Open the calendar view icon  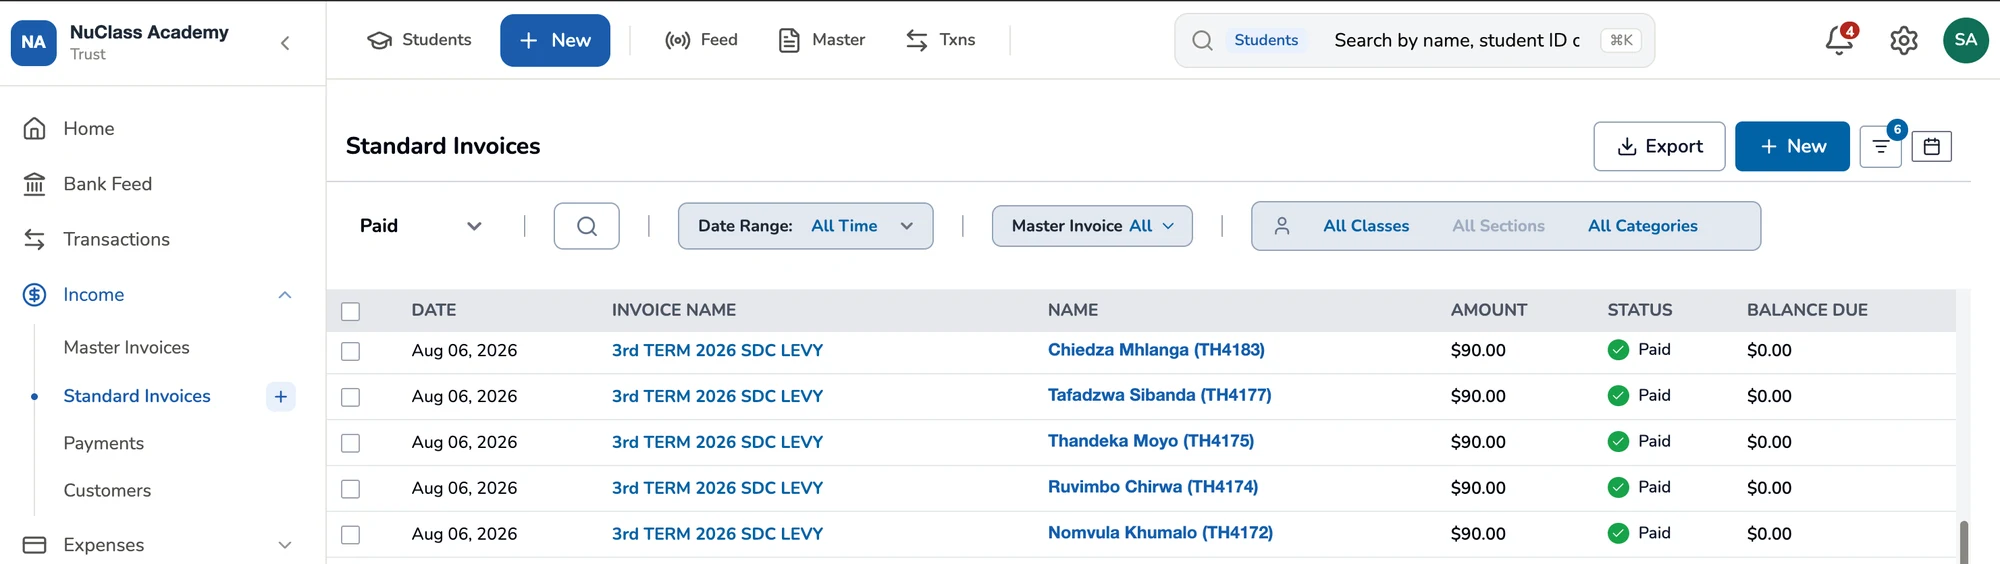[x=1931, y=147]
